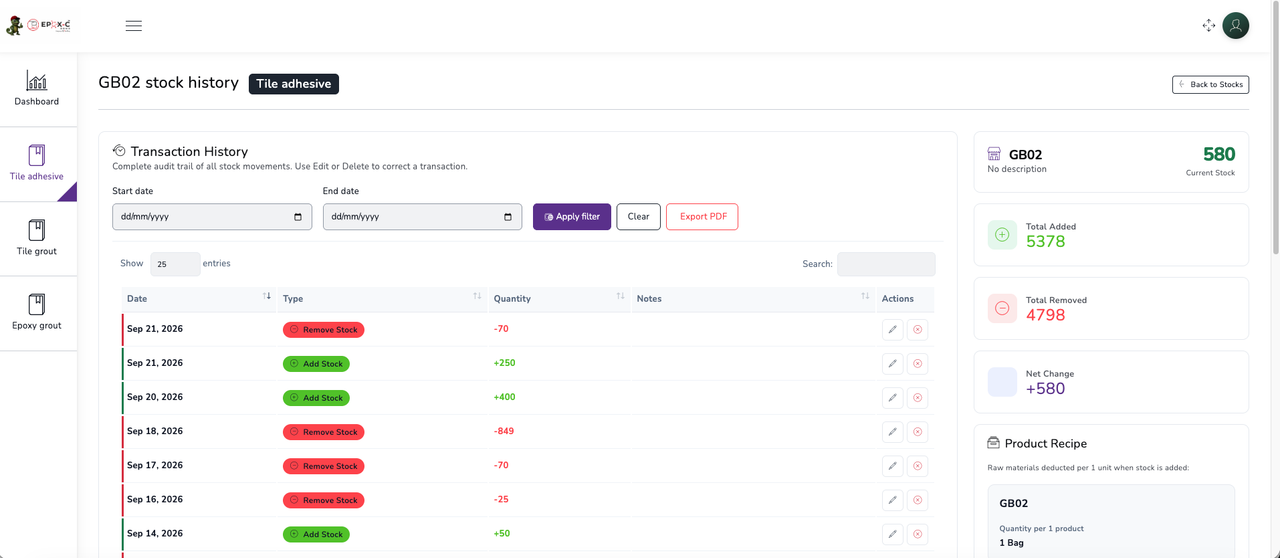Click the Total Removed value 4798
Screen dimensions: 1280x558
click(1046, 315)
